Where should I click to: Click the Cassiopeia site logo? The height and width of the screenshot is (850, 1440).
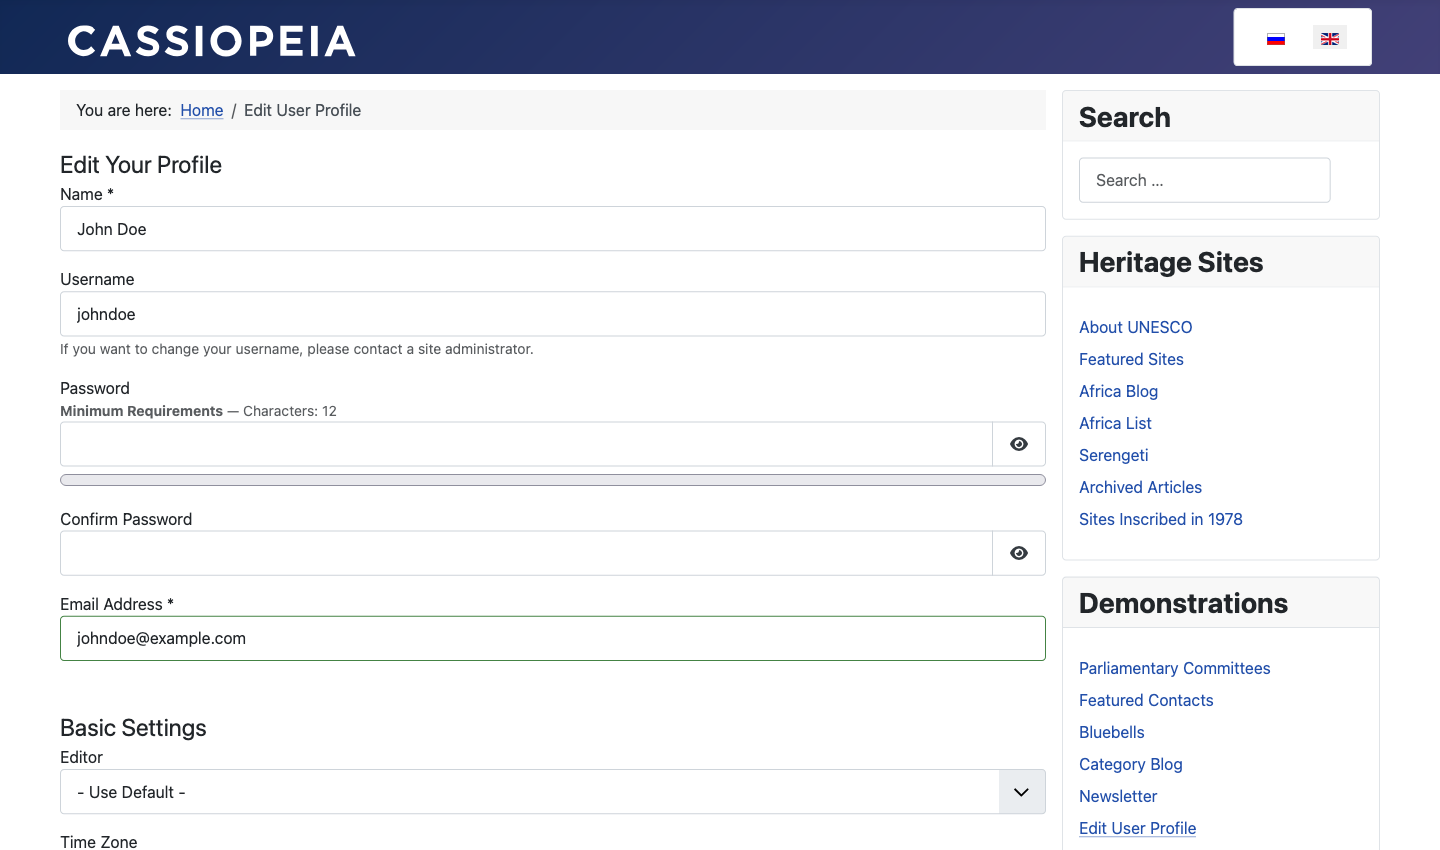tap(212, 41)
